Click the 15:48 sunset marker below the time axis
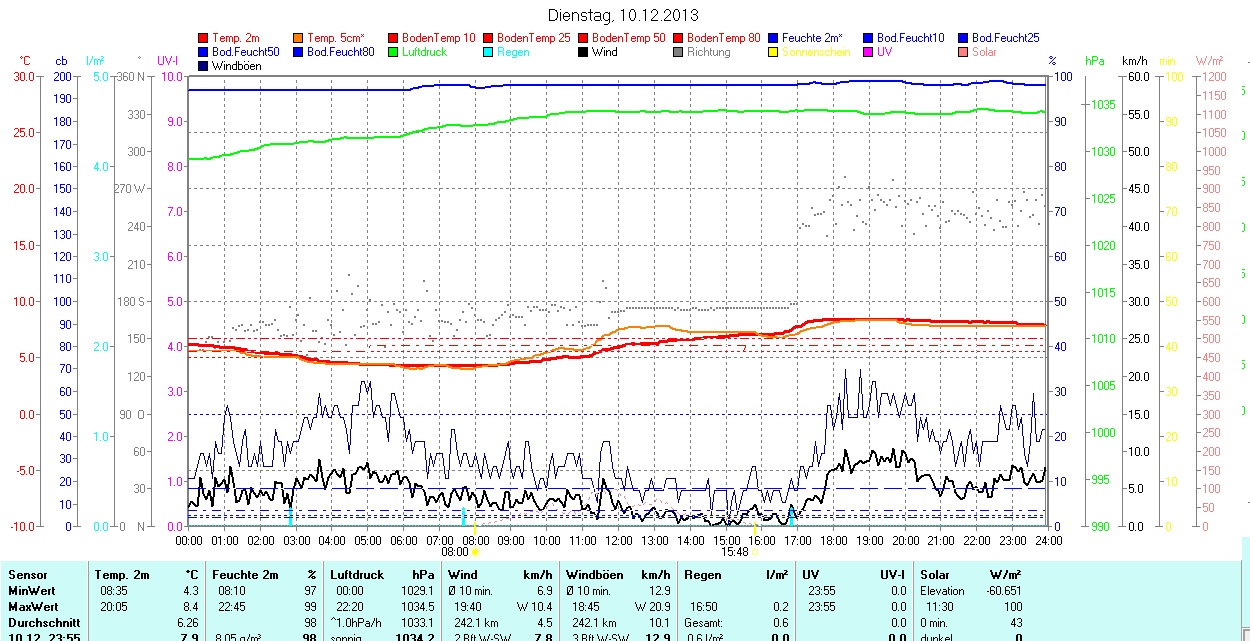1250x641 pixels. click(735, 551)
